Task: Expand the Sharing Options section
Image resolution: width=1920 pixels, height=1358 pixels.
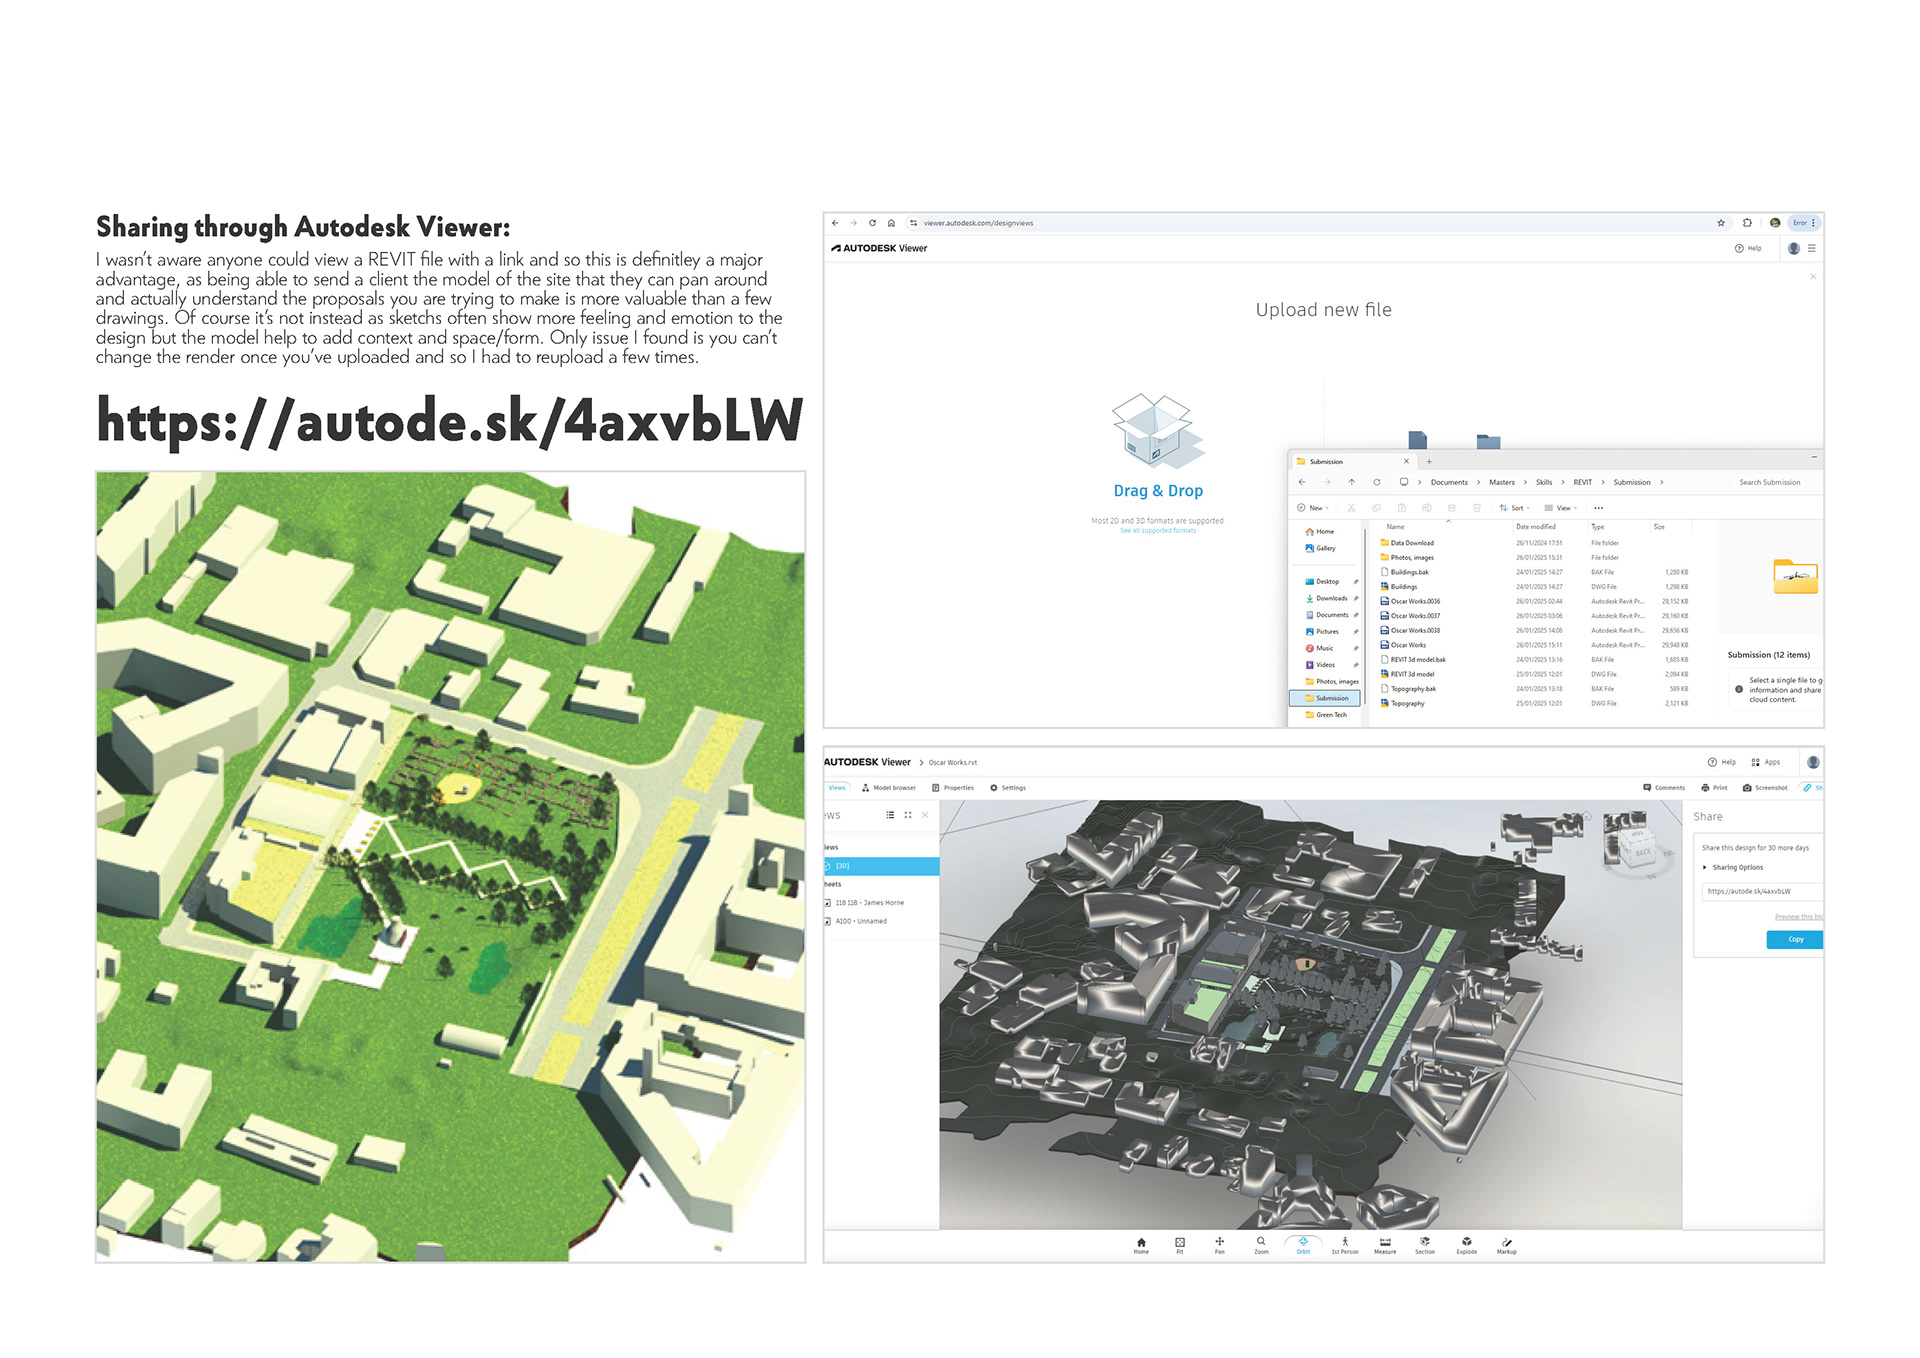Action: pyautogui.click(x=1736, y=867)
